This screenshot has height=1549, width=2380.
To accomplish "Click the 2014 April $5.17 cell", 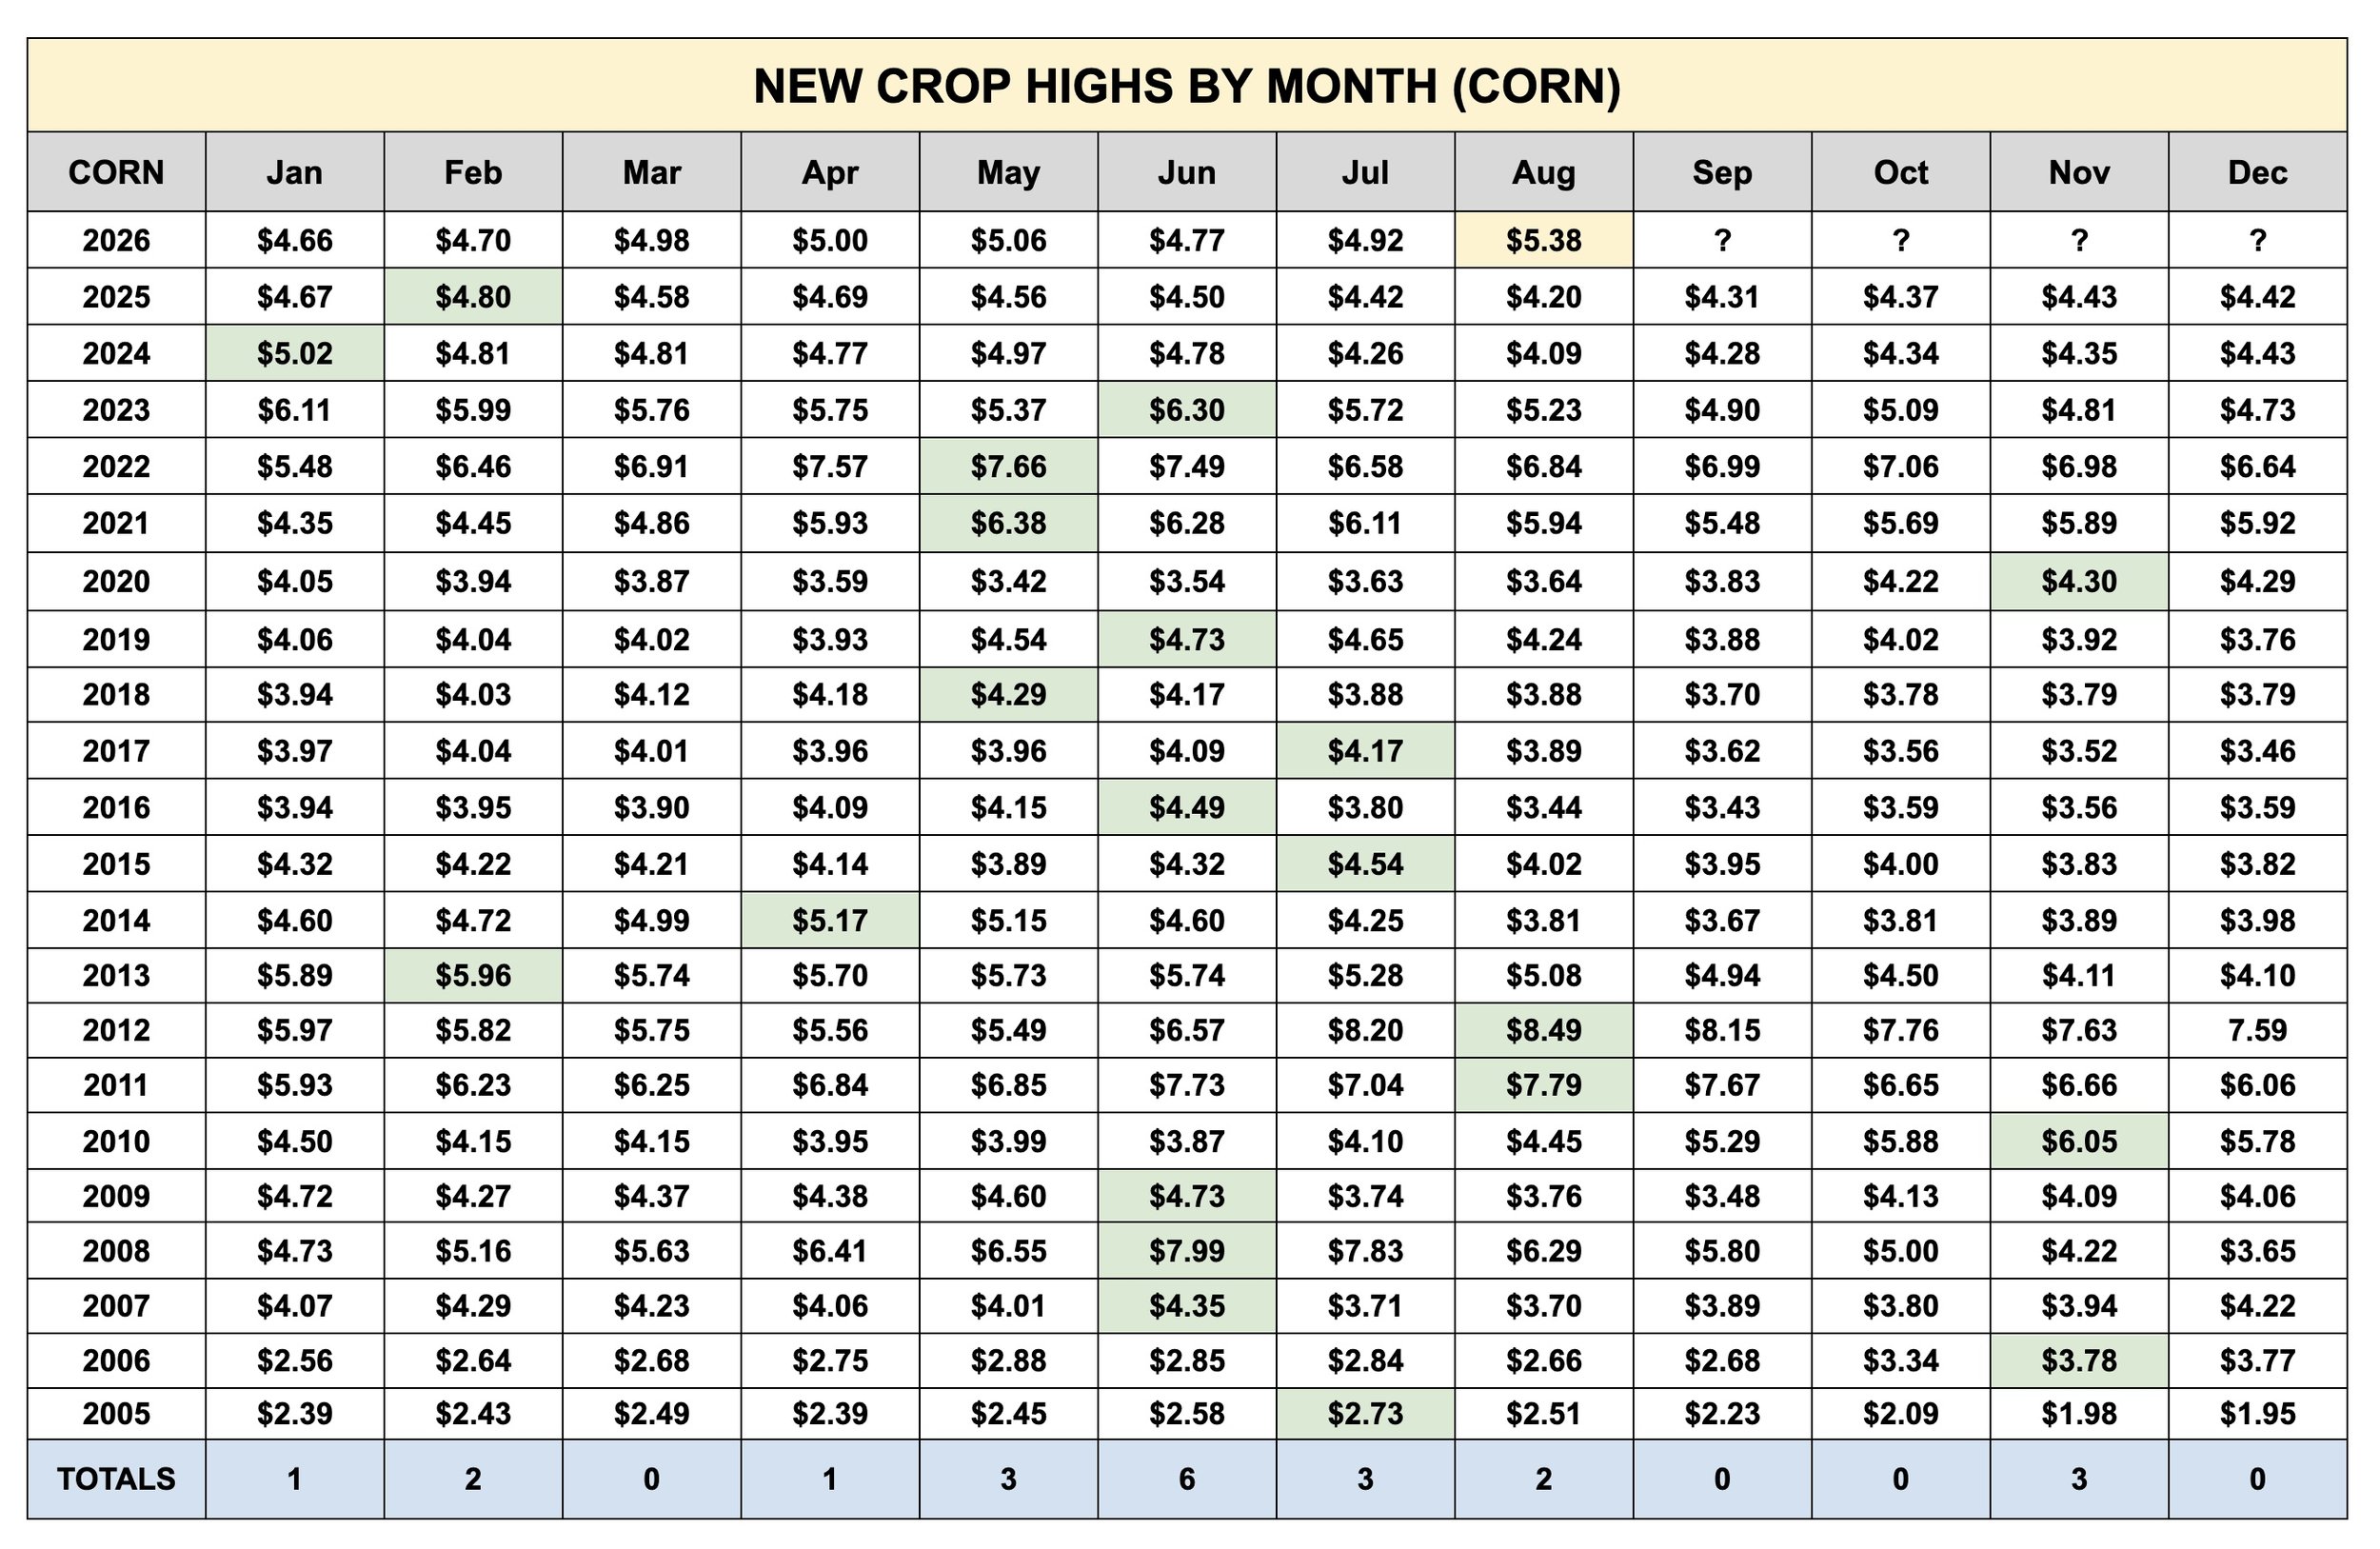I will (830, 920).
